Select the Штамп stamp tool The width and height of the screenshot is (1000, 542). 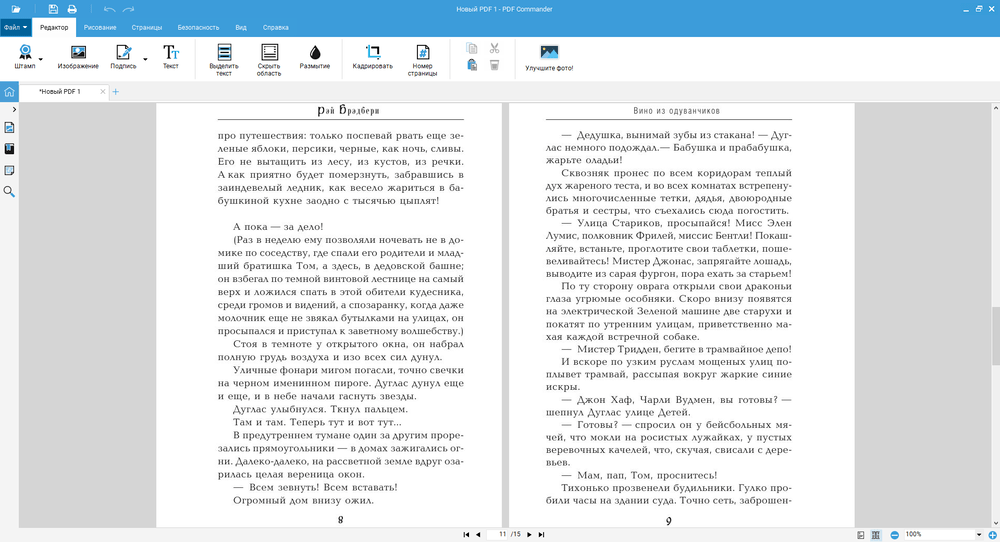[25, 57]
